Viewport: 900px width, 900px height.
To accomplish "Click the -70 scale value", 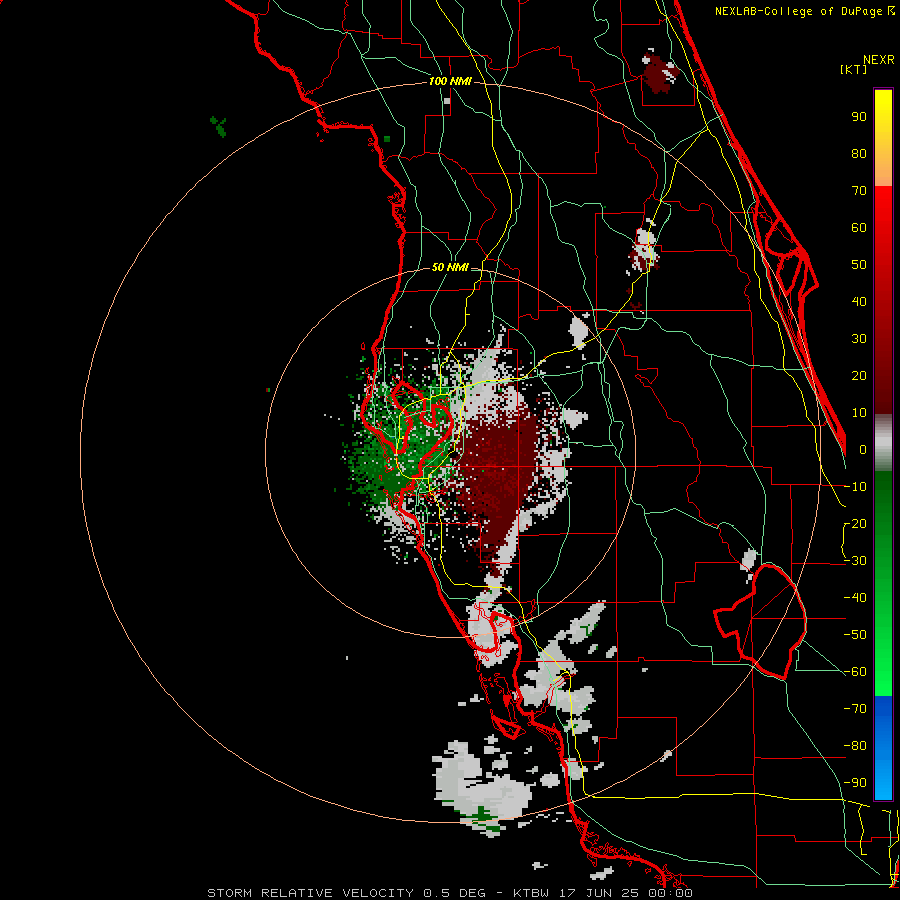I will click(856, 709).
